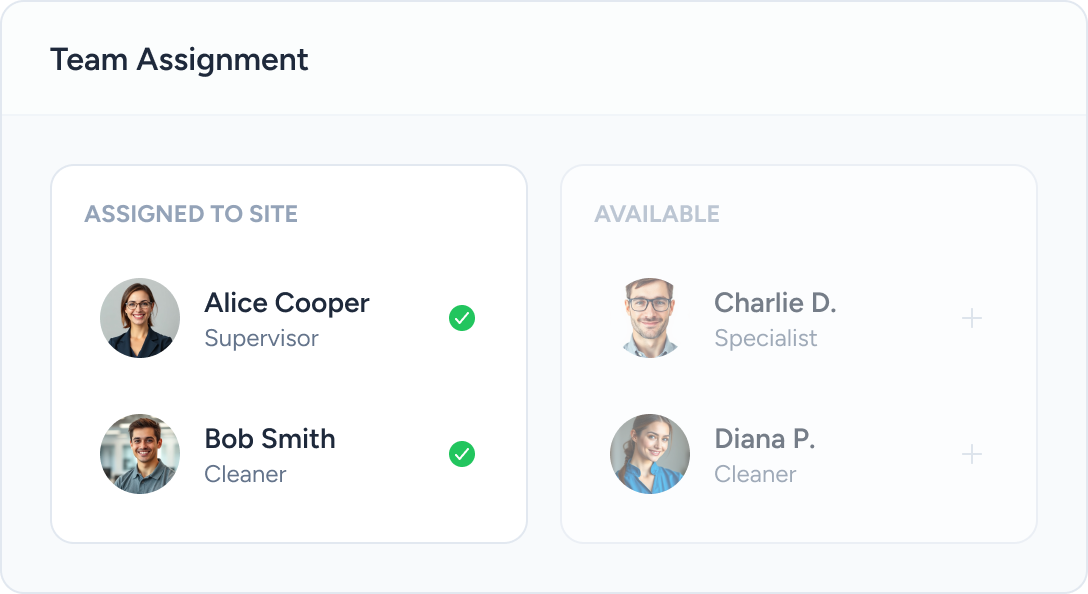
Task: Open Charlie D.'s avatar photo
Action: pyautogui.click(x=650, y=318)
